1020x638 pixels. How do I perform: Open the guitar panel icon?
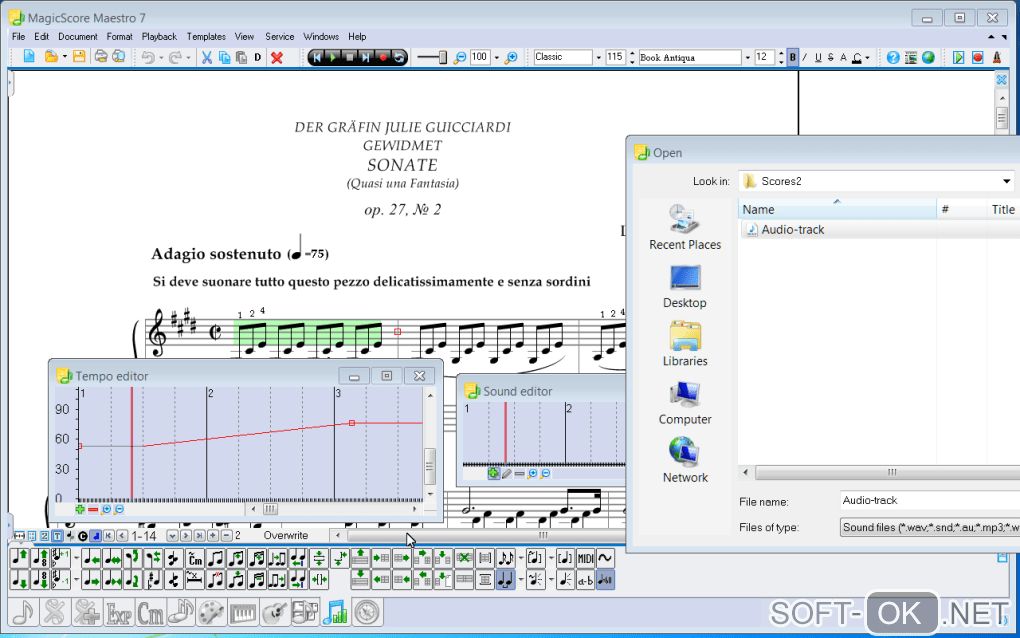(275, 611)
